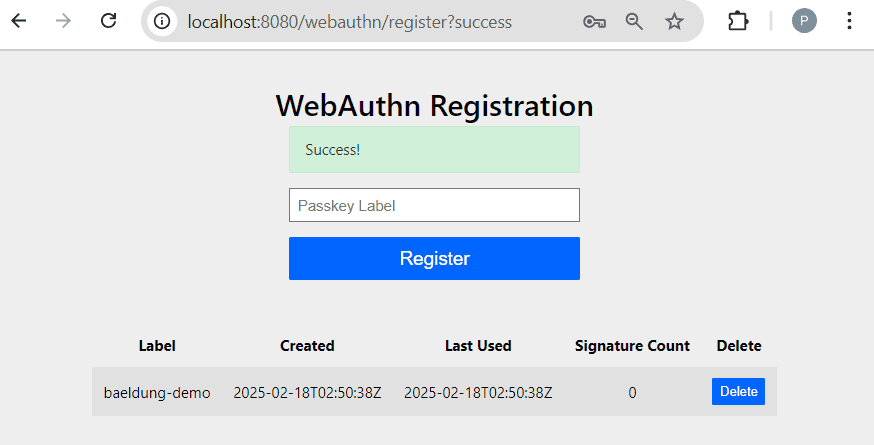Open the browser extensions puzzle icon
This screenshot has height=445, width=874.
(738, 21)
